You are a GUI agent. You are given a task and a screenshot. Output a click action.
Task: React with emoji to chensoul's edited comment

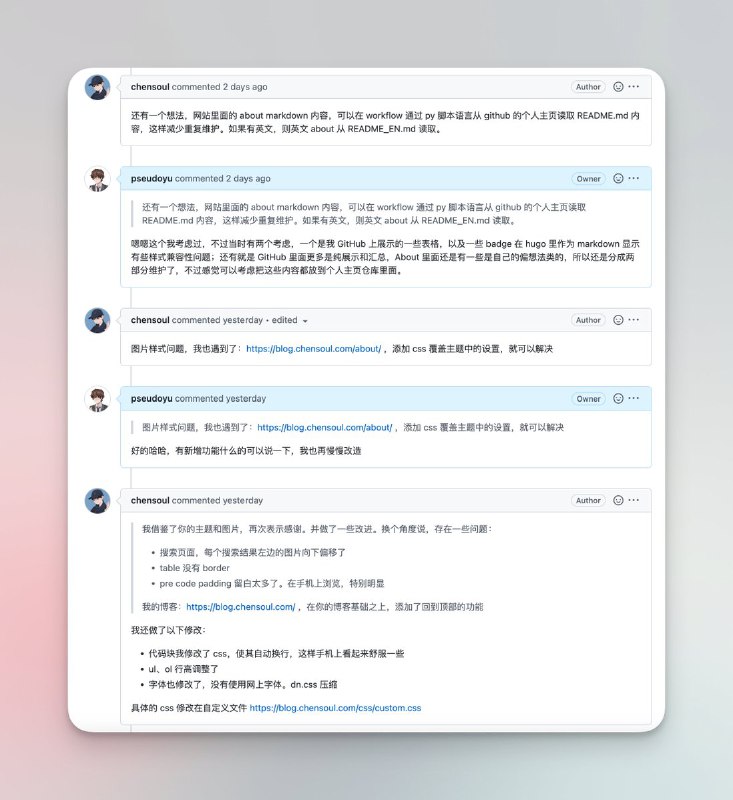(618, 320)
